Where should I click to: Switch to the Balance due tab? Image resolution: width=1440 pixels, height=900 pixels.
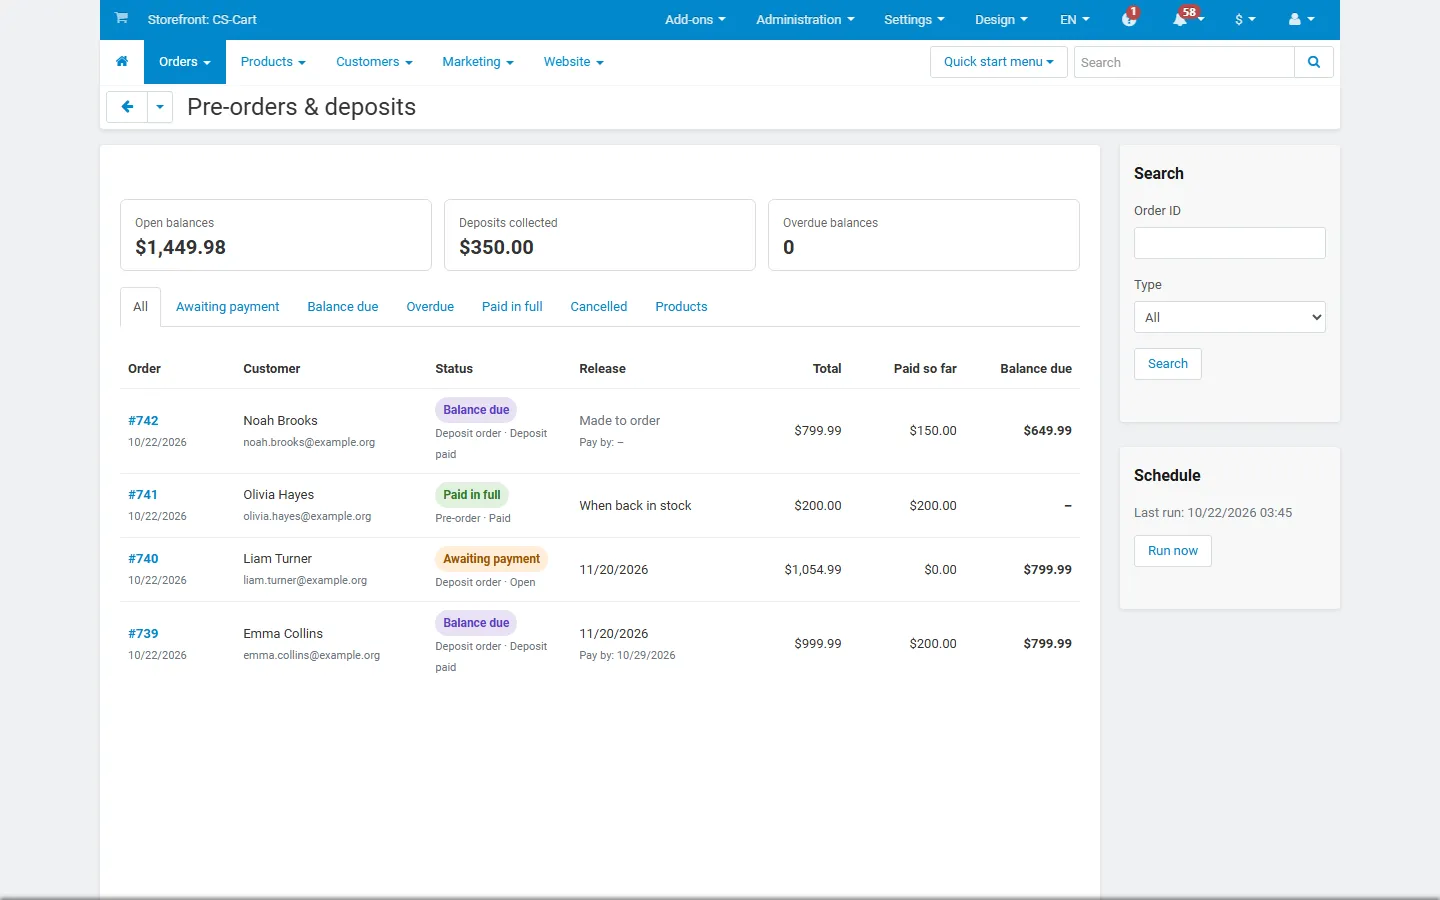pos(342,307)
